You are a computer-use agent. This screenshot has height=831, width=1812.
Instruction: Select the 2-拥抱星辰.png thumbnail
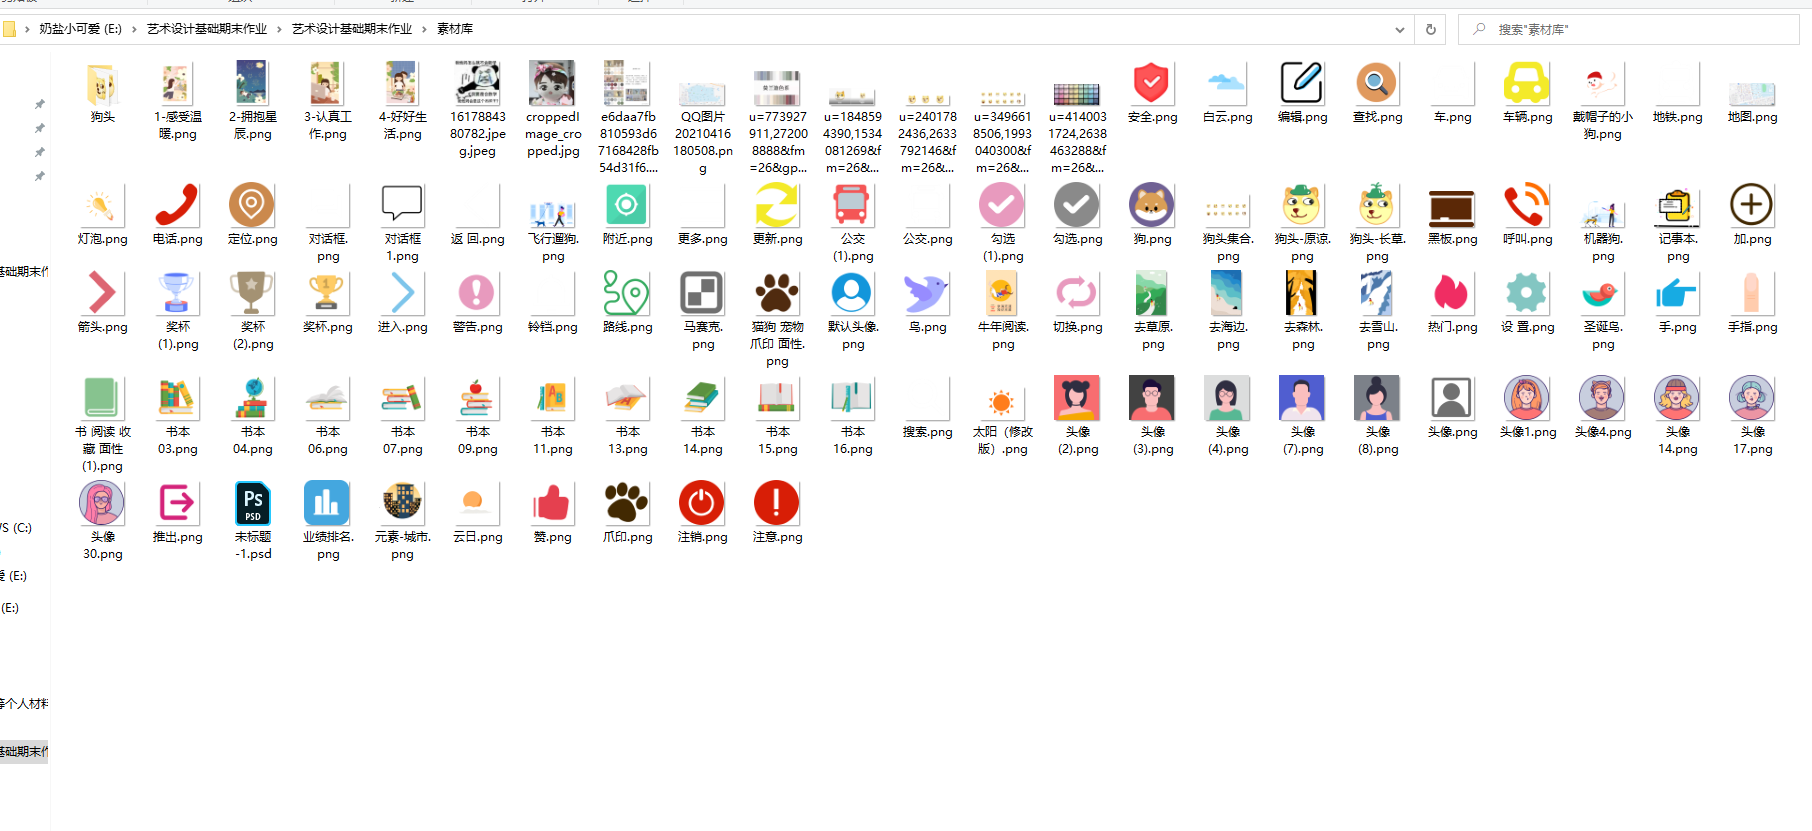252,83
